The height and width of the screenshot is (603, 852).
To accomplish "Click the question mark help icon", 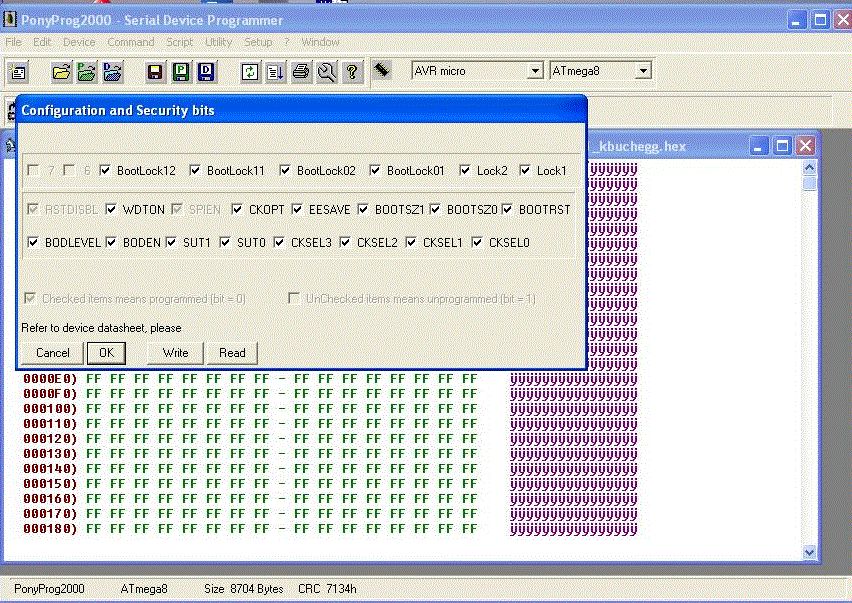I will coord(352,72).
